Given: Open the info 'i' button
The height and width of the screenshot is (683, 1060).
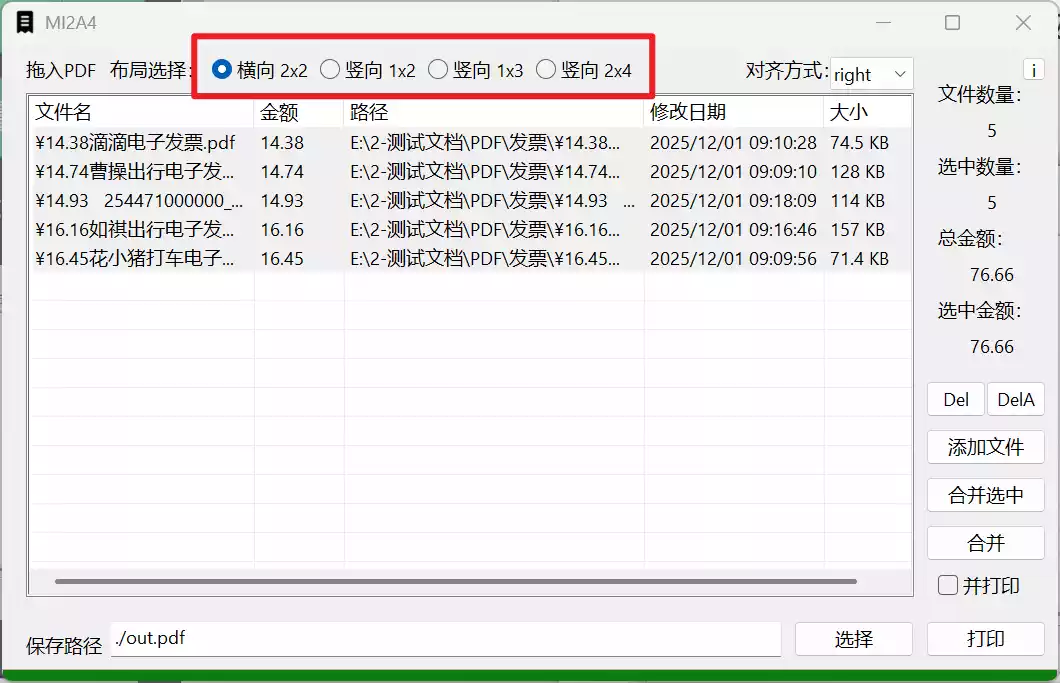Looking at the screenshot, I should coord(1034,70).
